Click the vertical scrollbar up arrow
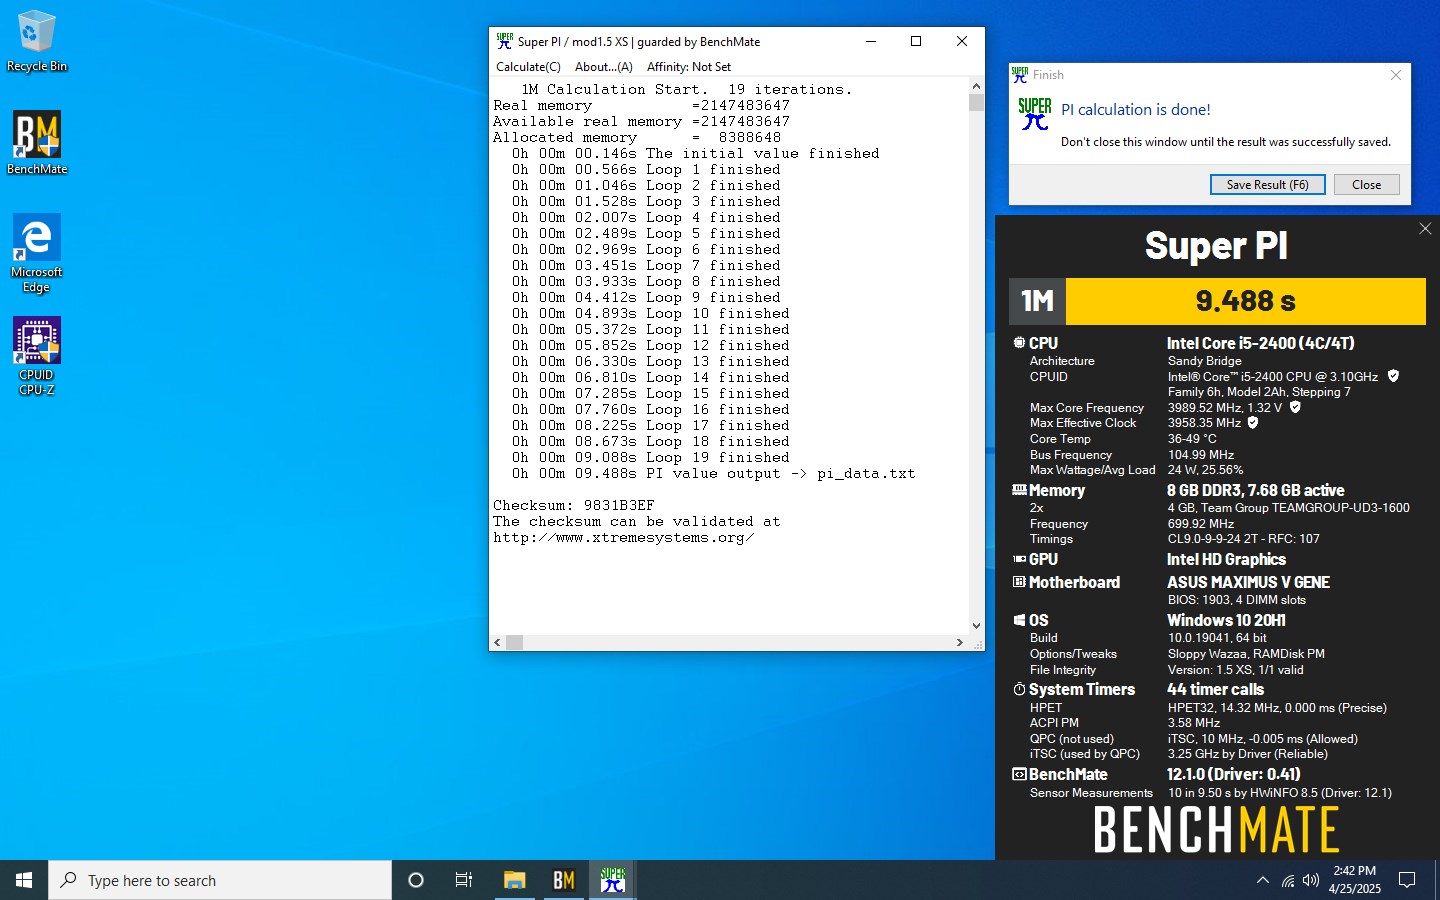This screenshot has height=900, width=1440. 976,86
